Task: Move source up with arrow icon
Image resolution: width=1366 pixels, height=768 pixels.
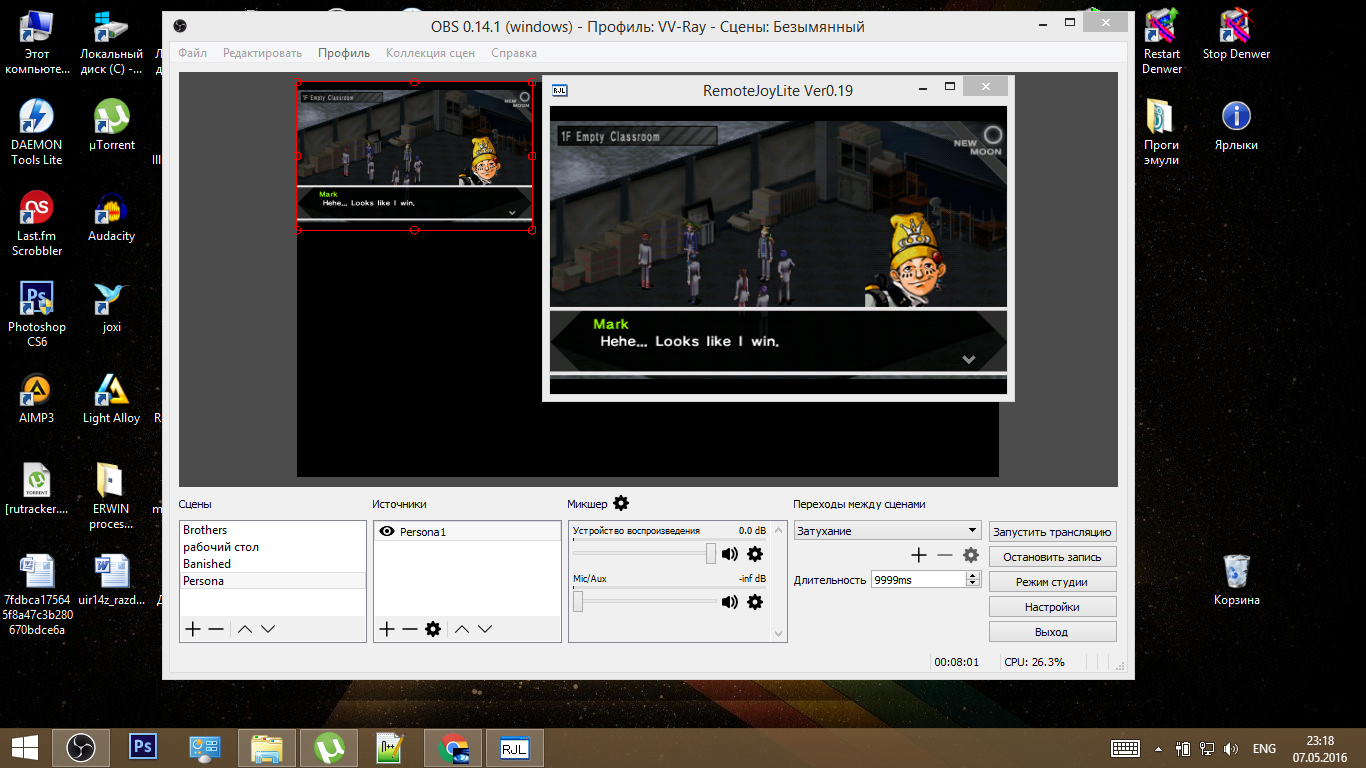Action: click(x=462, y=629)
